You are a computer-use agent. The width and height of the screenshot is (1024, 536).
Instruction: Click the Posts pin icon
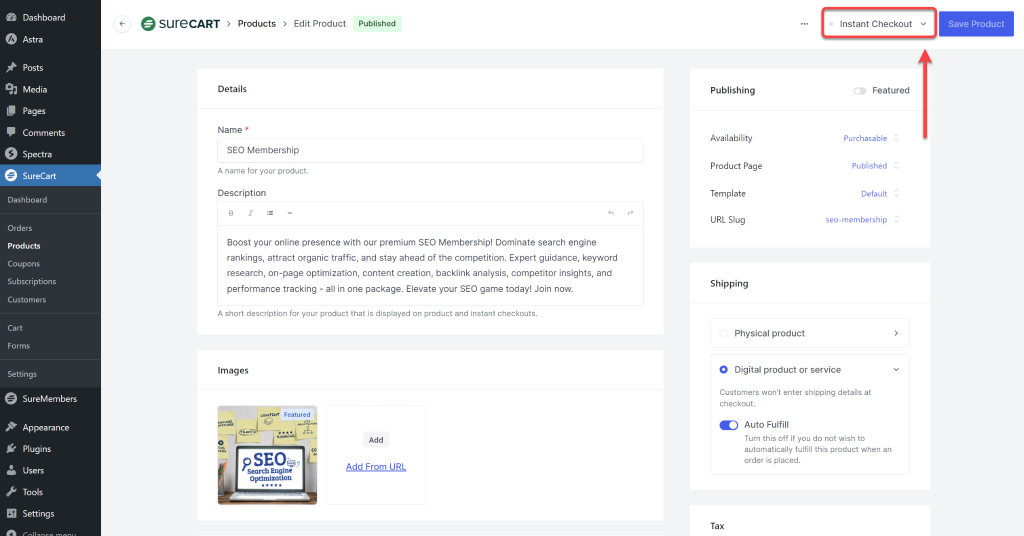pyautogui.click(x=11, y=67)
